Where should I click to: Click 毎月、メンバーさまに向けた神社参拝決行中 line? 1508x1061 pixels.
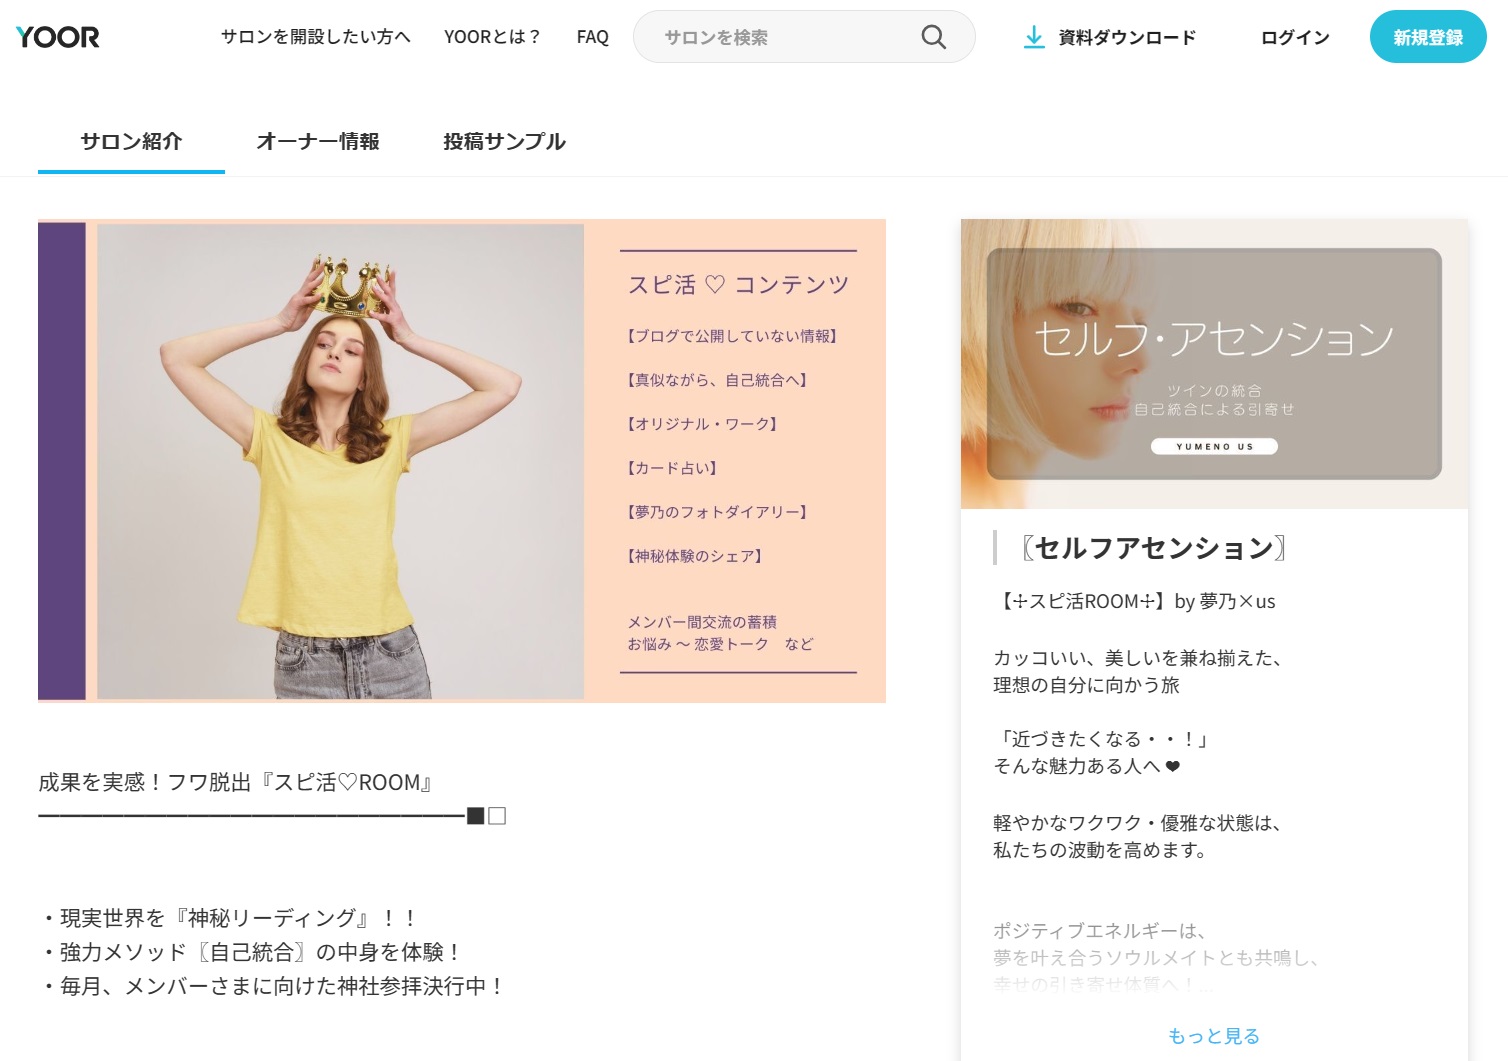click(272, 986)
